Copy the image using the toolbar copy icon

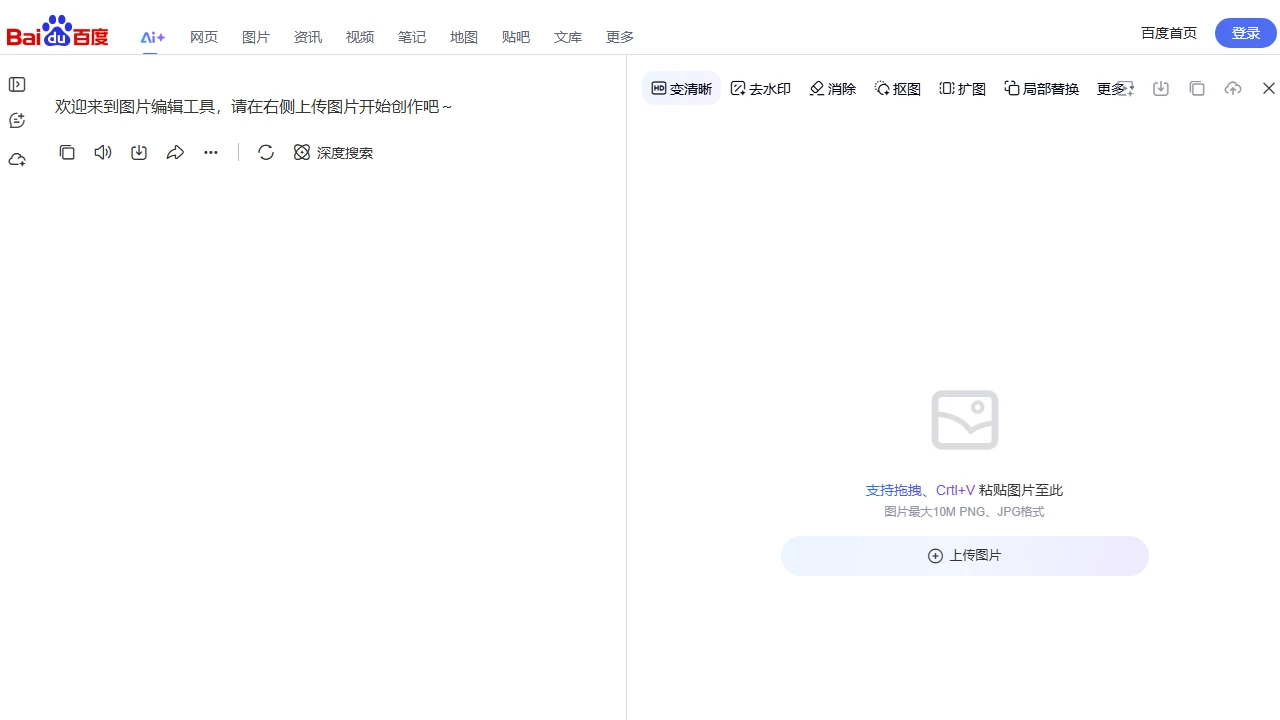coord(1197,88)
